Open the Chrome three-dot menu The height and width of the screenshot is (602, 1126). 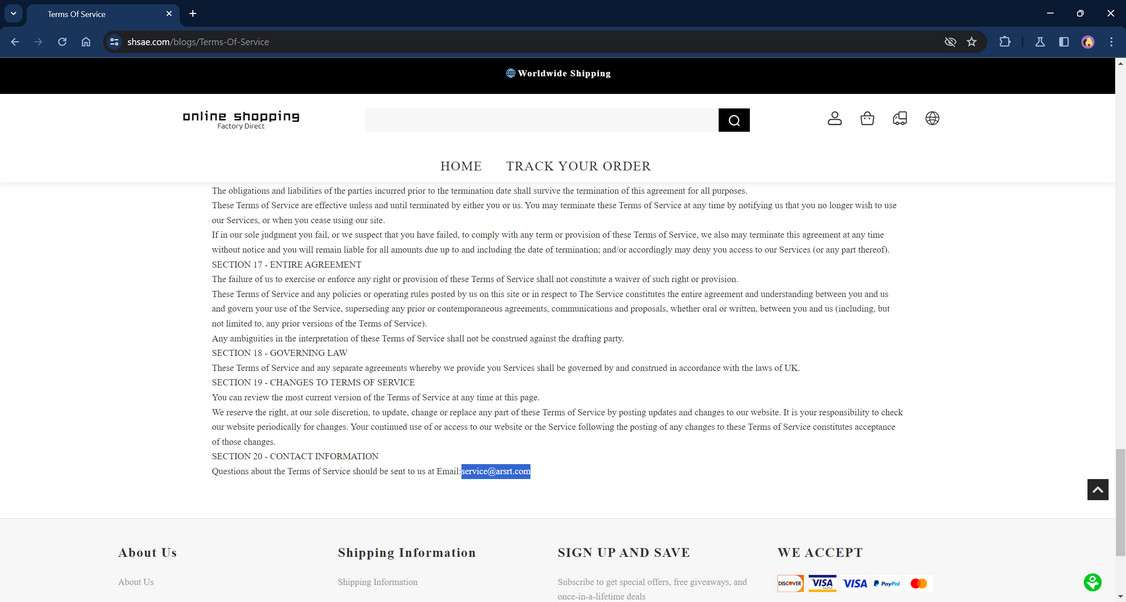[1111, 42]
